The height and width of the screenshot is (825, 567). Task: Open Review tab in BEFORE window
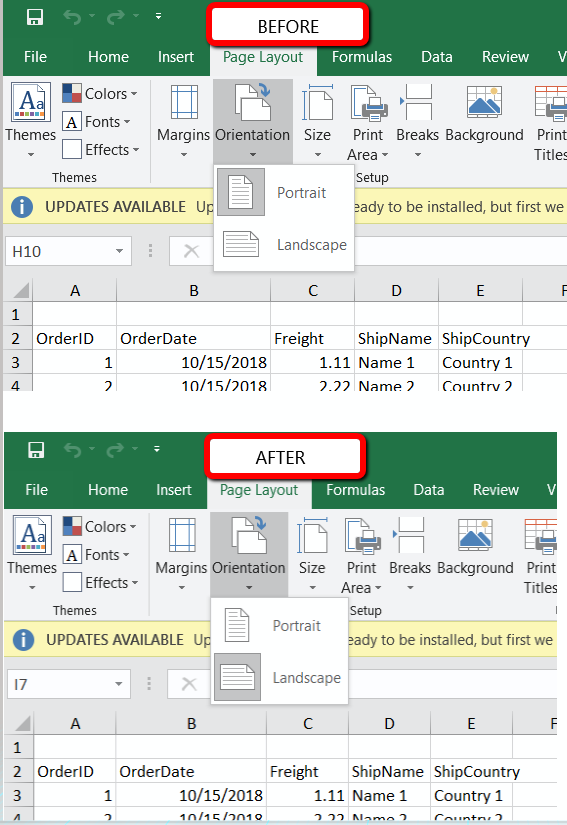point(505,57)
